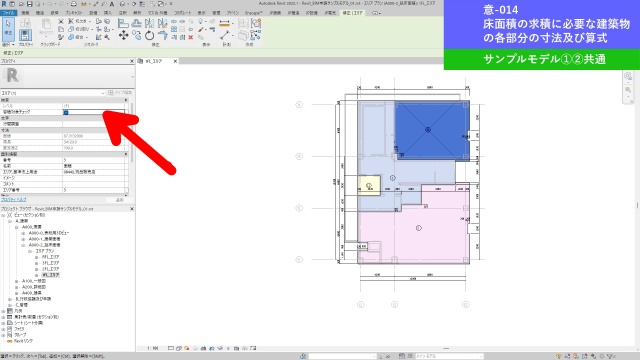Select the Mirror pick axis tool
This screenshot has height=360, width=640.
tap(149, 23)
